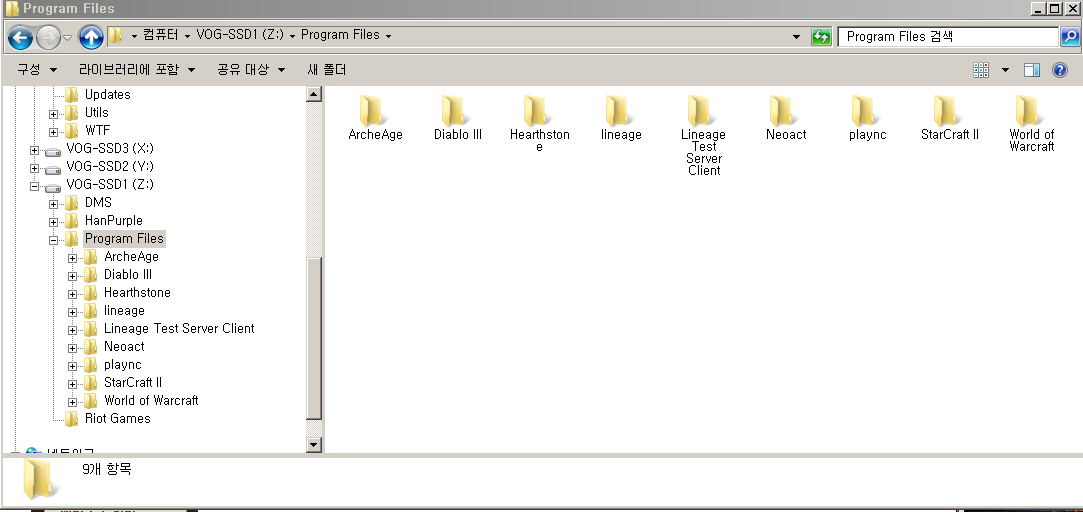Select World of Warcraft in the folder tree
Viewport: 1083px width, 512px height.
tap(151, 400)
